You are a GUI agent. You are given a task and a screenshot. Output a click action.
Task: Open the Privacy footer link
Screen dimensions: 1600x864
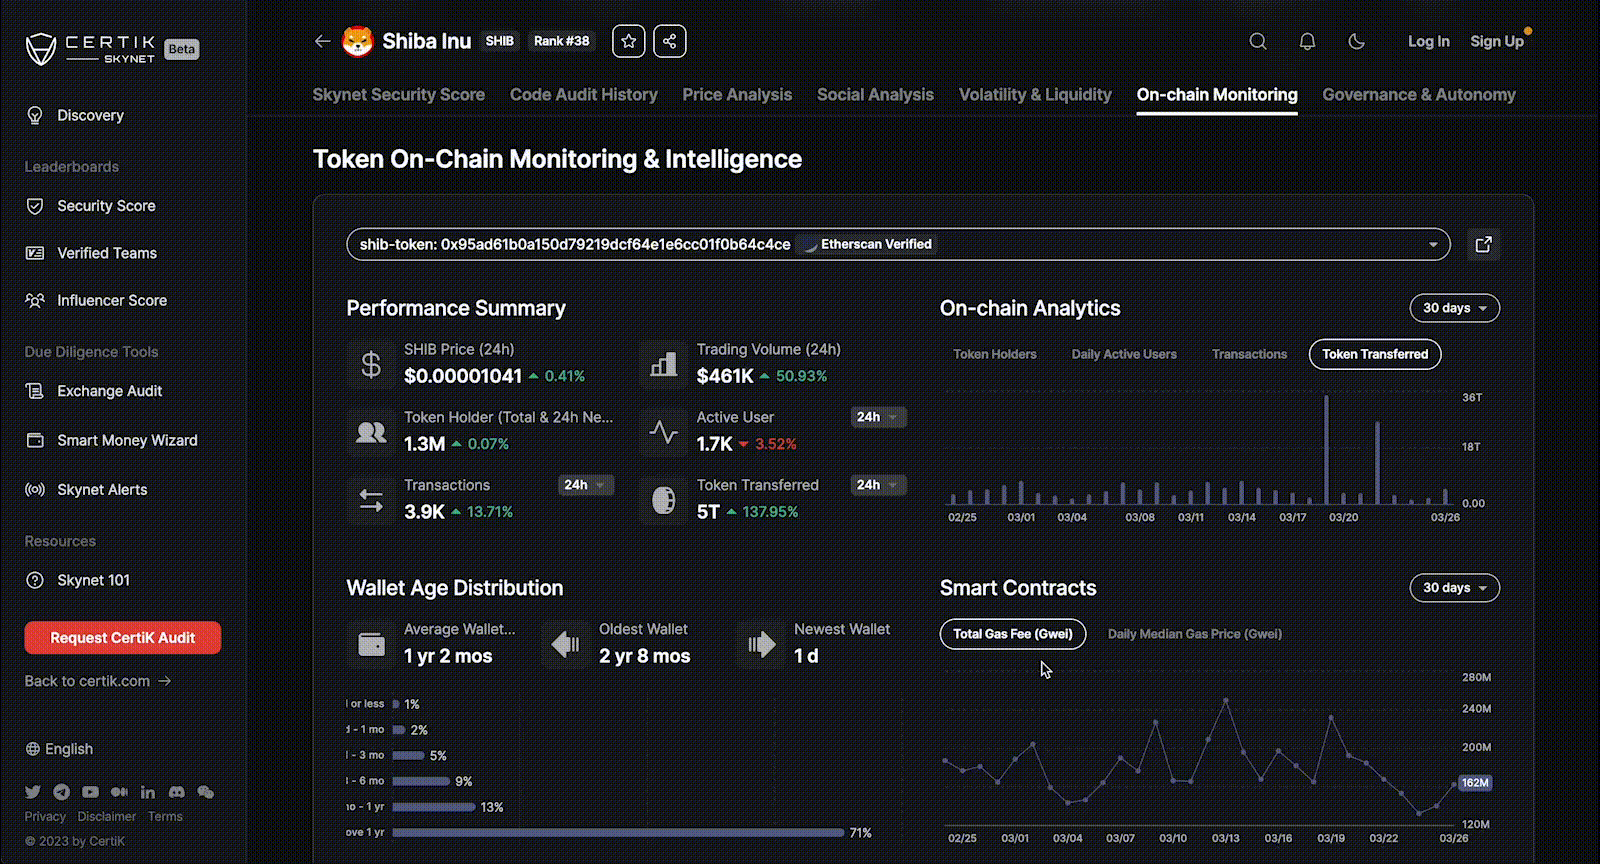45,817
